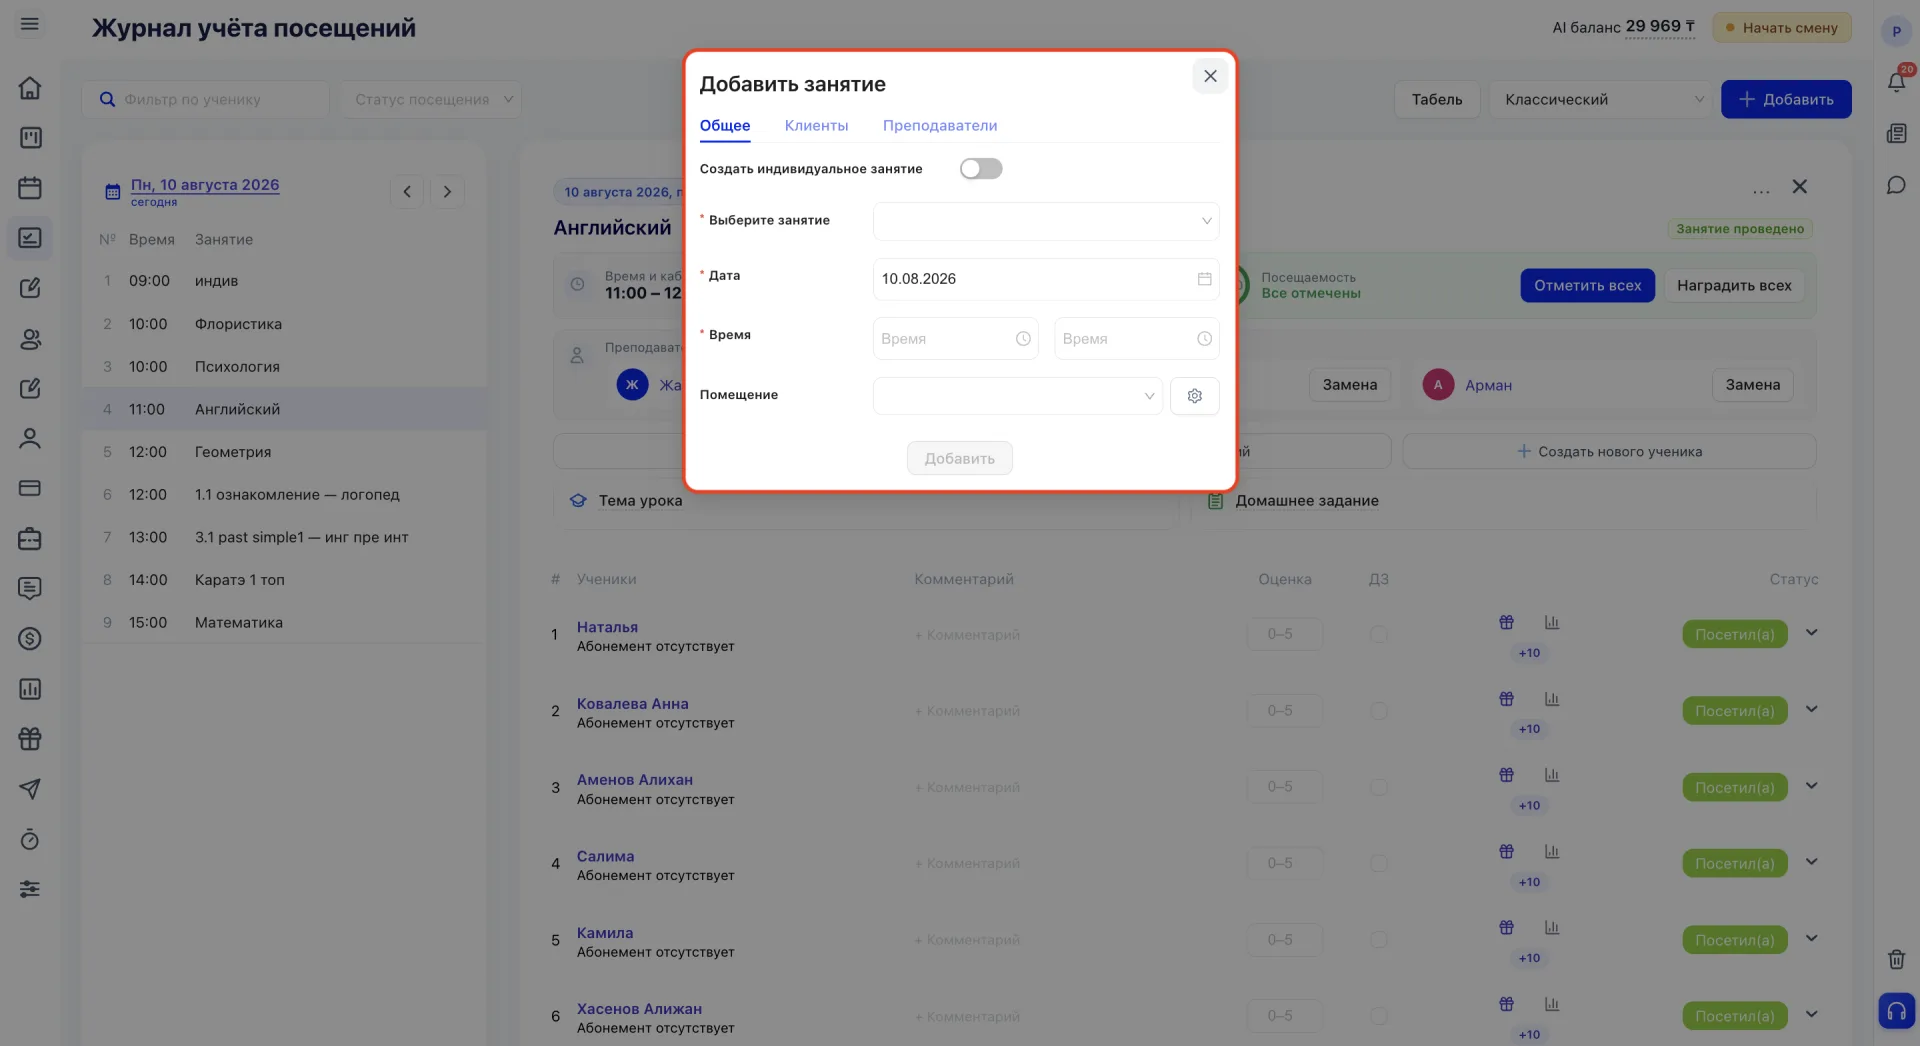Switch to the Клиенты tab
The image size is (1920, 1046).
(x=816, y=126)
